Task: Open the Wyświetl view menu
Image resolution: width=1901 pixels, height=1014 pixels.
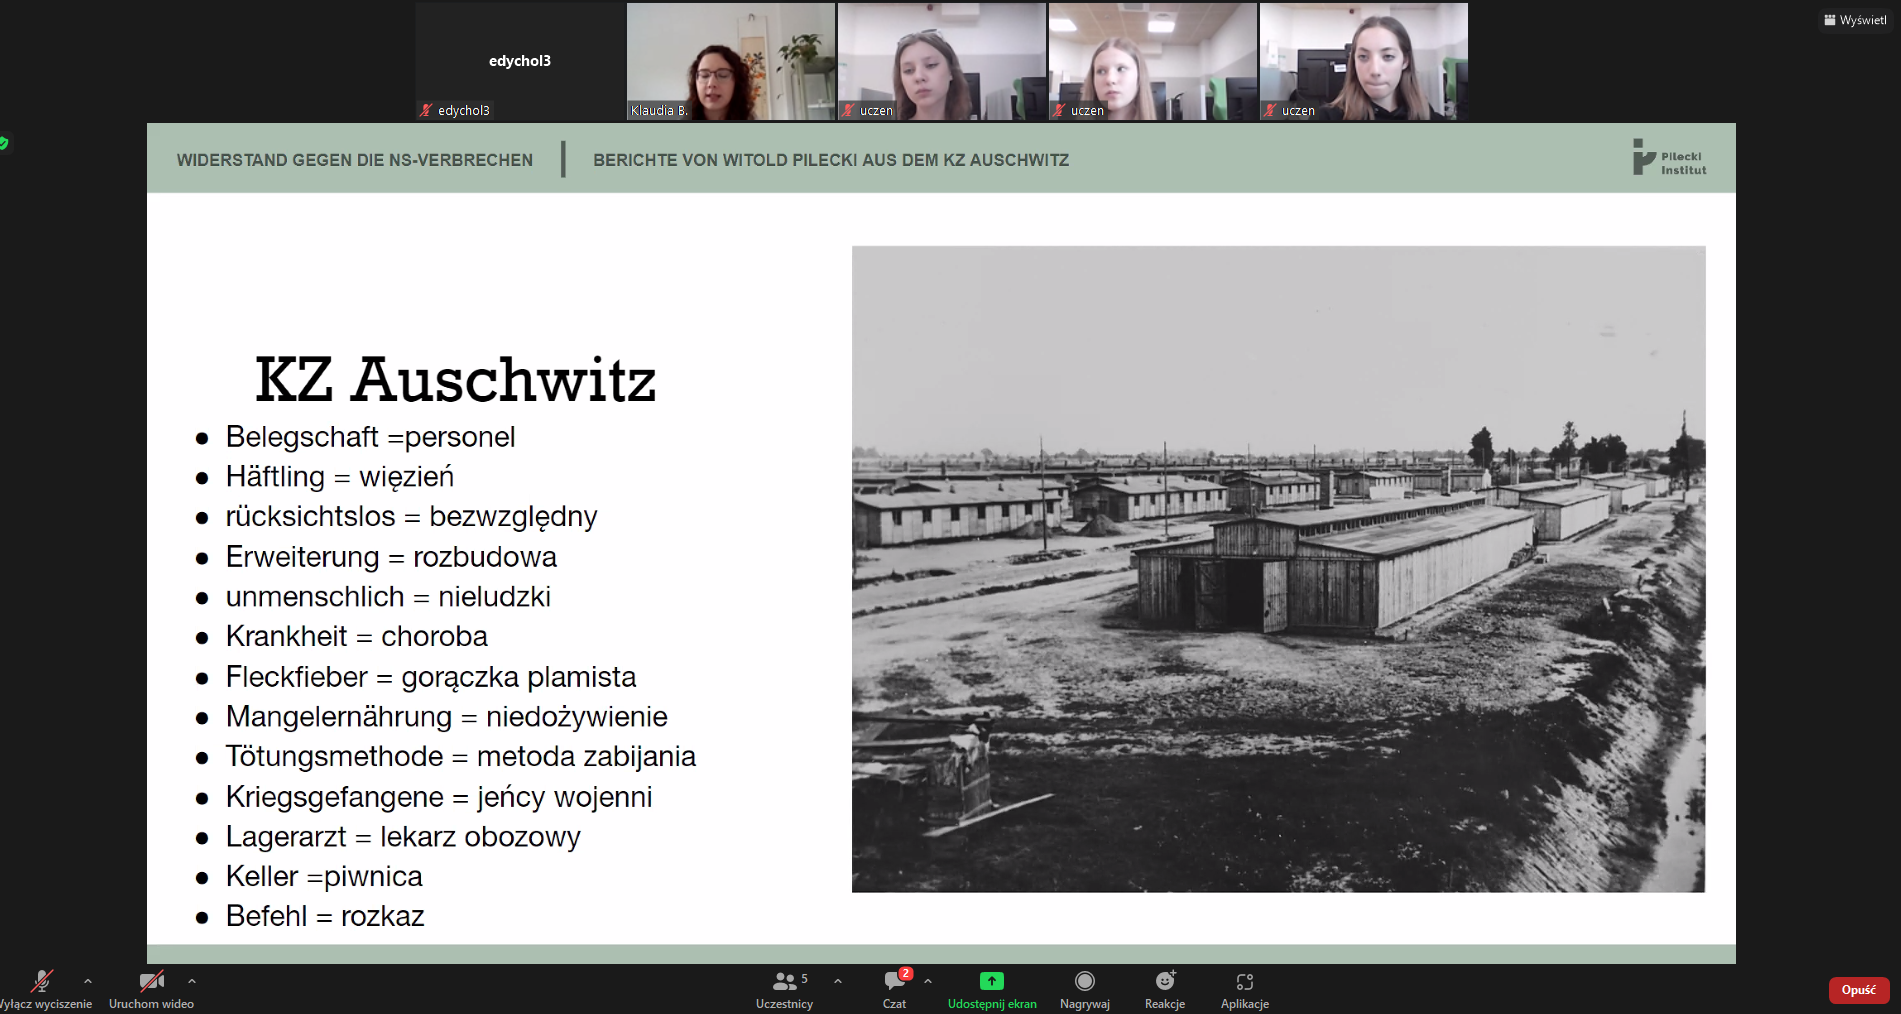Action: tap(1856, 20)
